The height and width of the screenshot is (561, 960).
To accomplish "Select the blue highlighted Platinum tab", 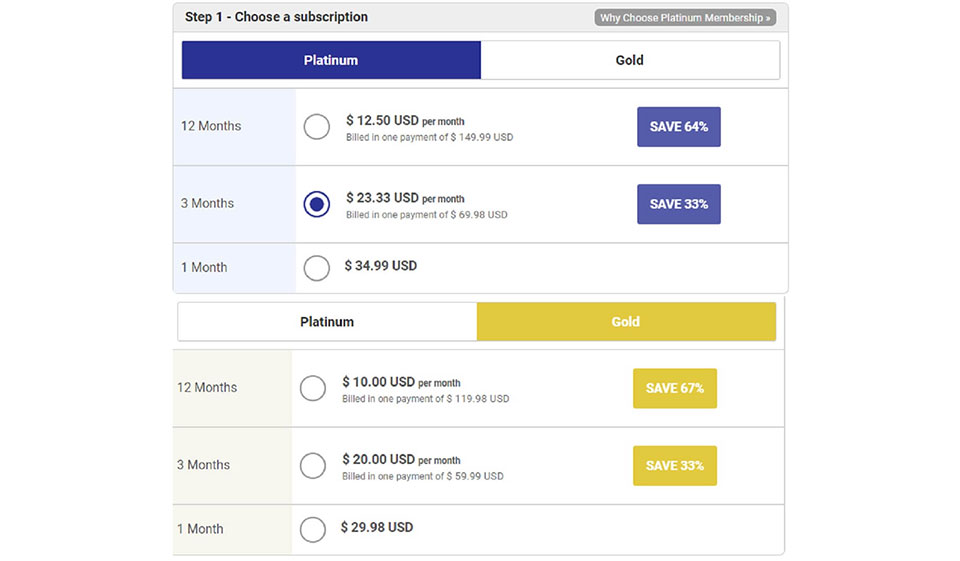I will pyautogui.click(x=331, y=60).
